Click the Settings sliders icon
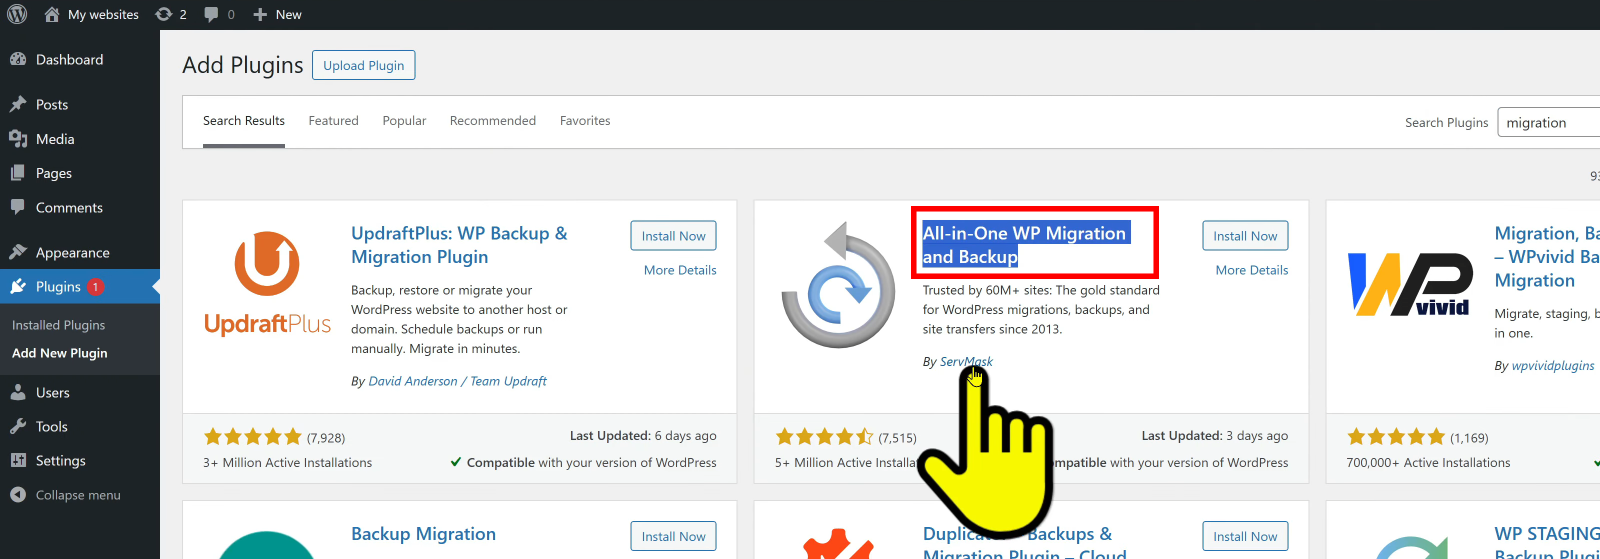Viewport: 1600px width, 559px height. [x=18, y=460]
